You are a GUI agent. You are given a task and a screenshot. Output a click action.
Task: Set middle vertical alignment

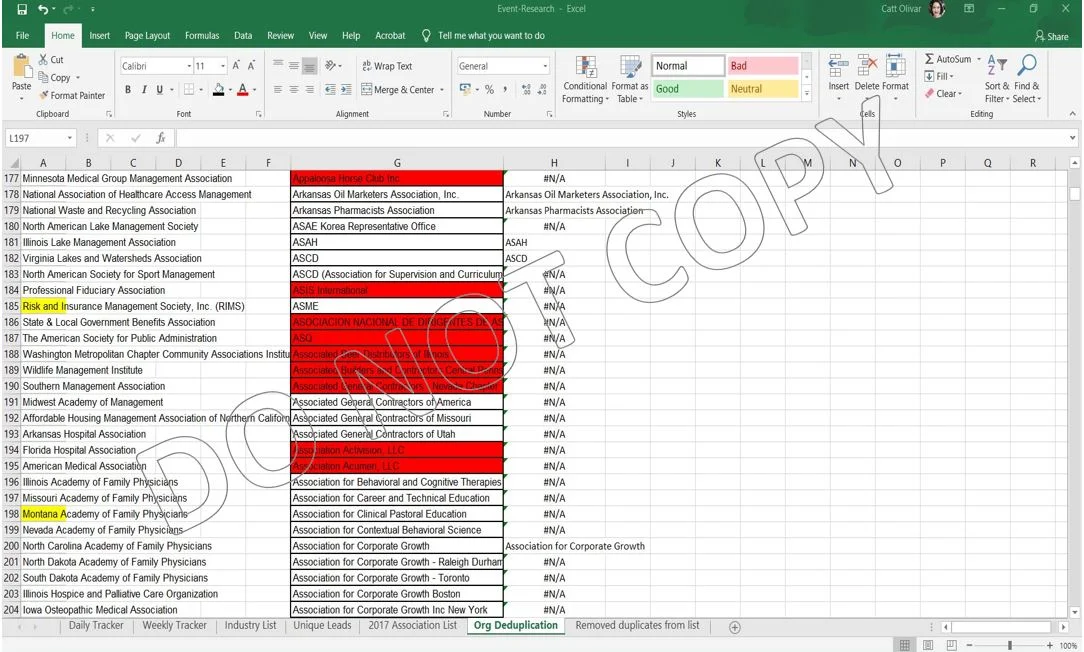point(294,66)
